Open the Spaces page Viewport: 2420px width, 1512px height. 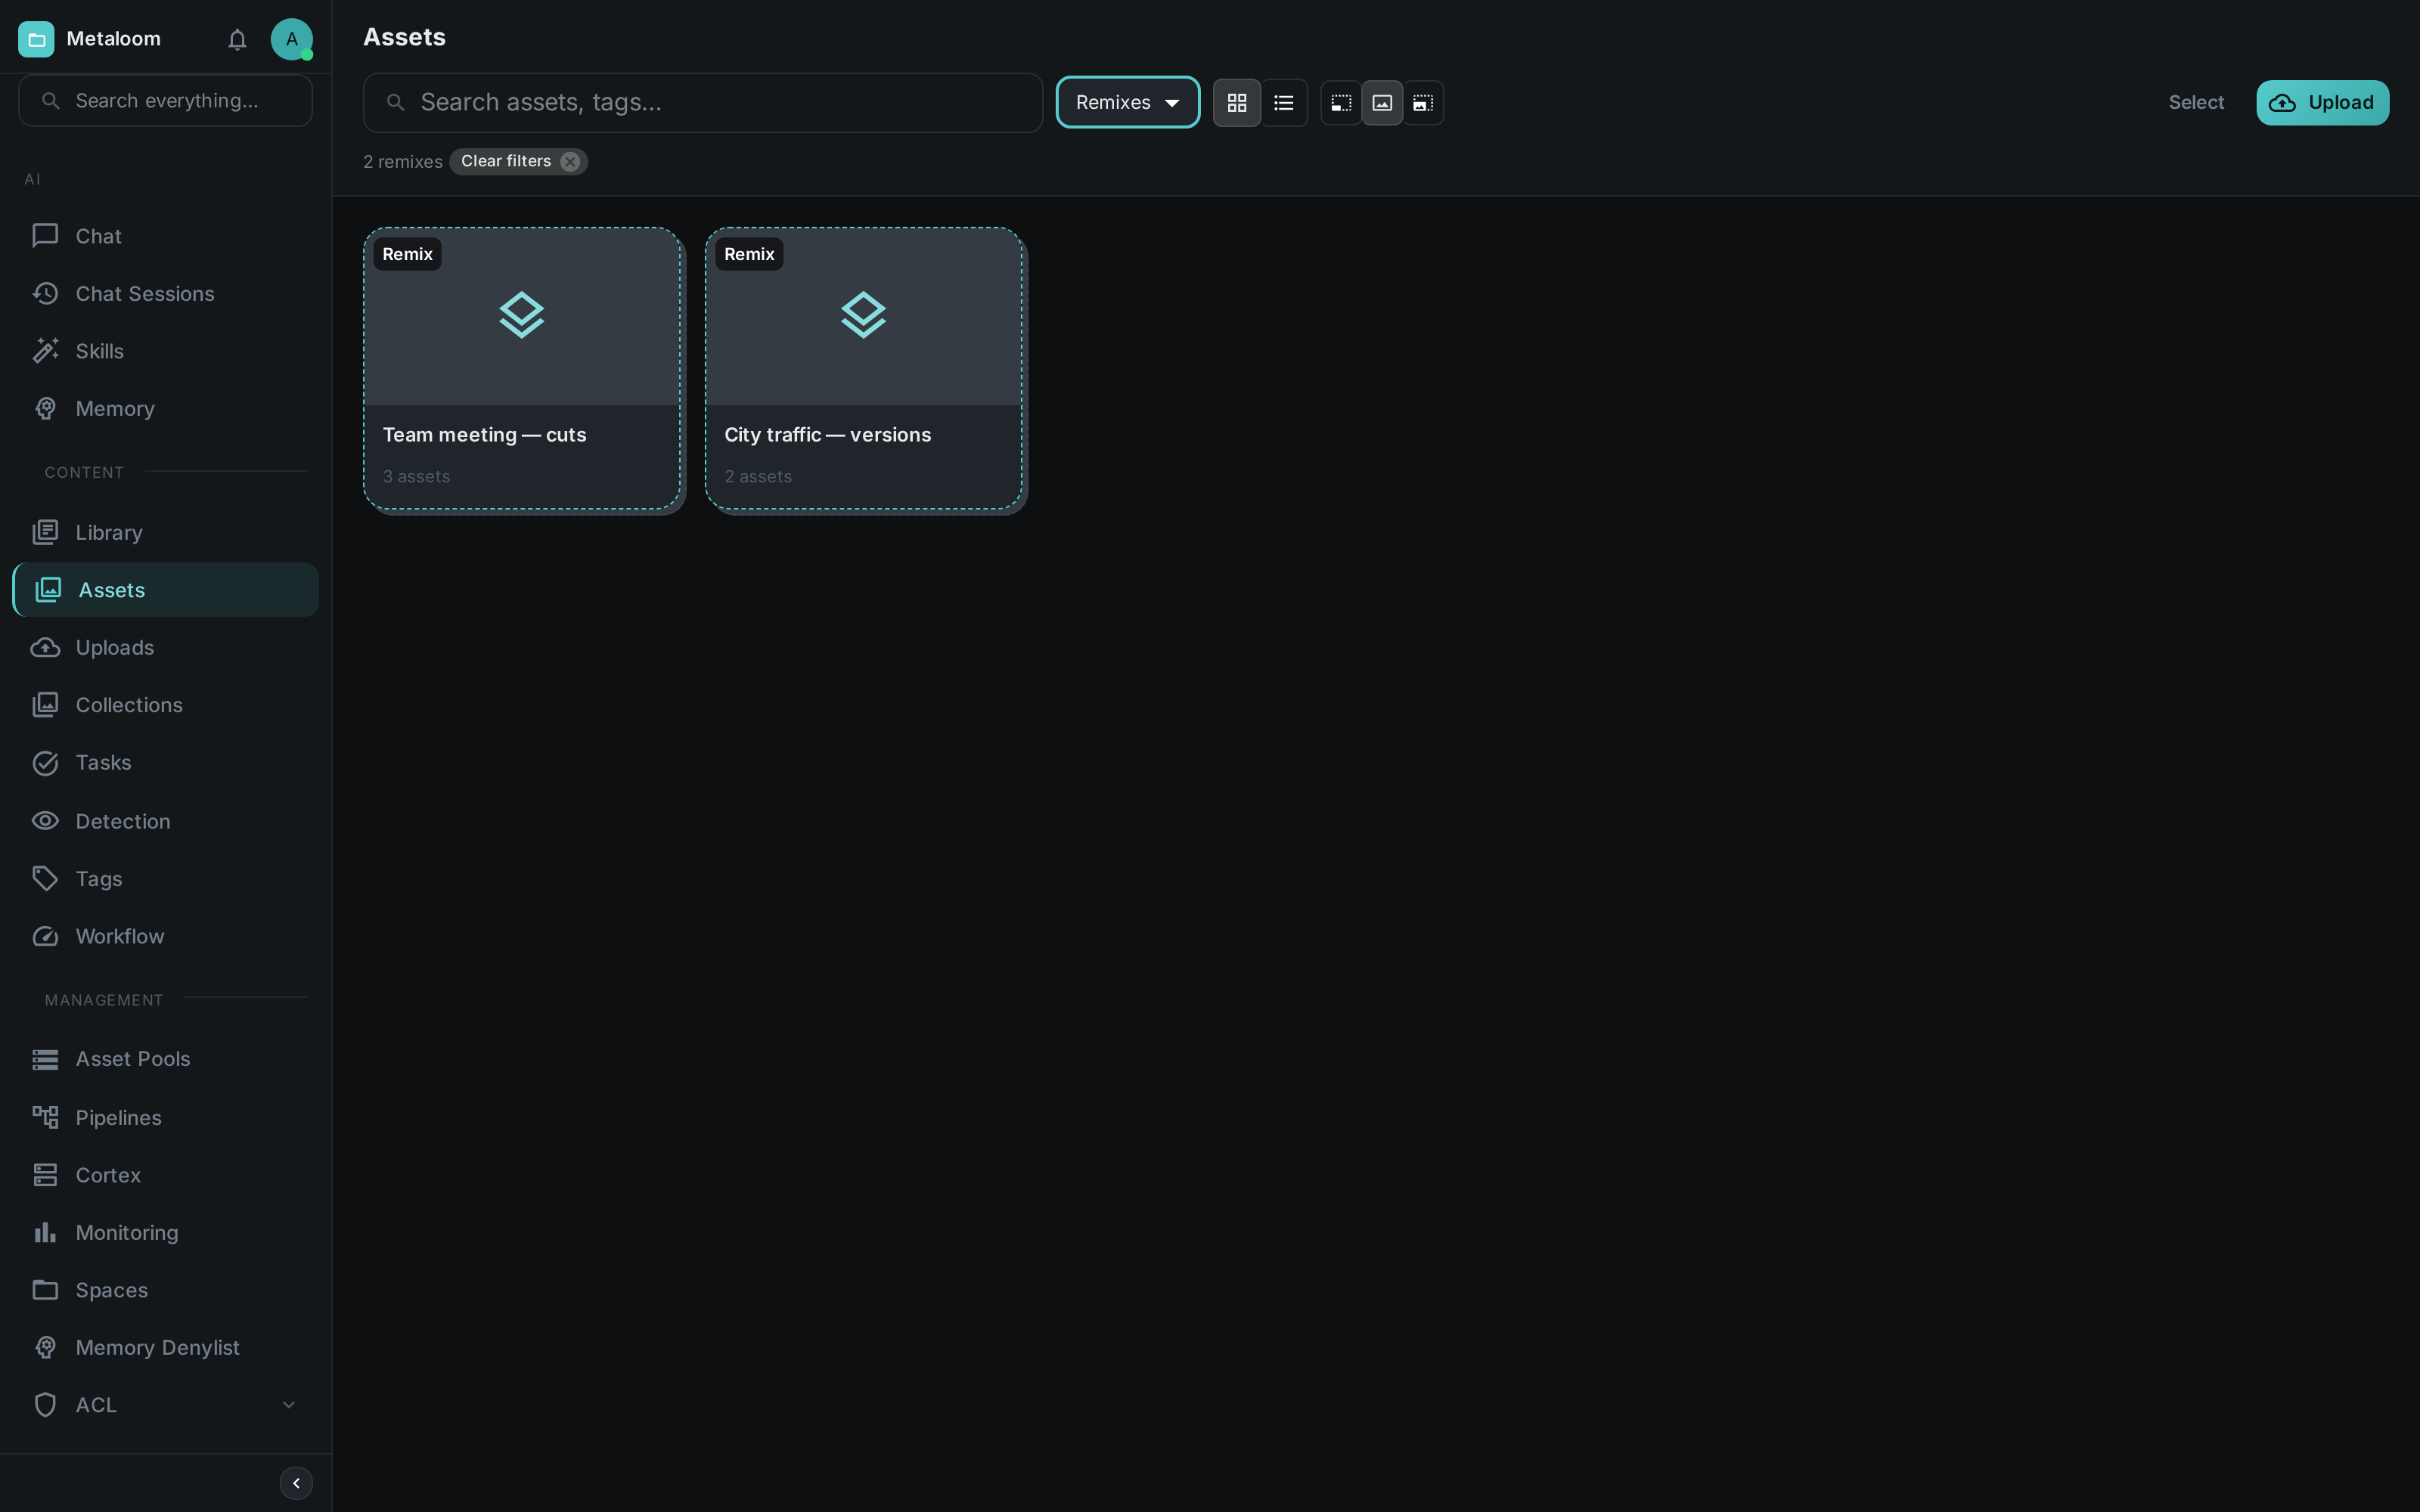click(165, 1290)
